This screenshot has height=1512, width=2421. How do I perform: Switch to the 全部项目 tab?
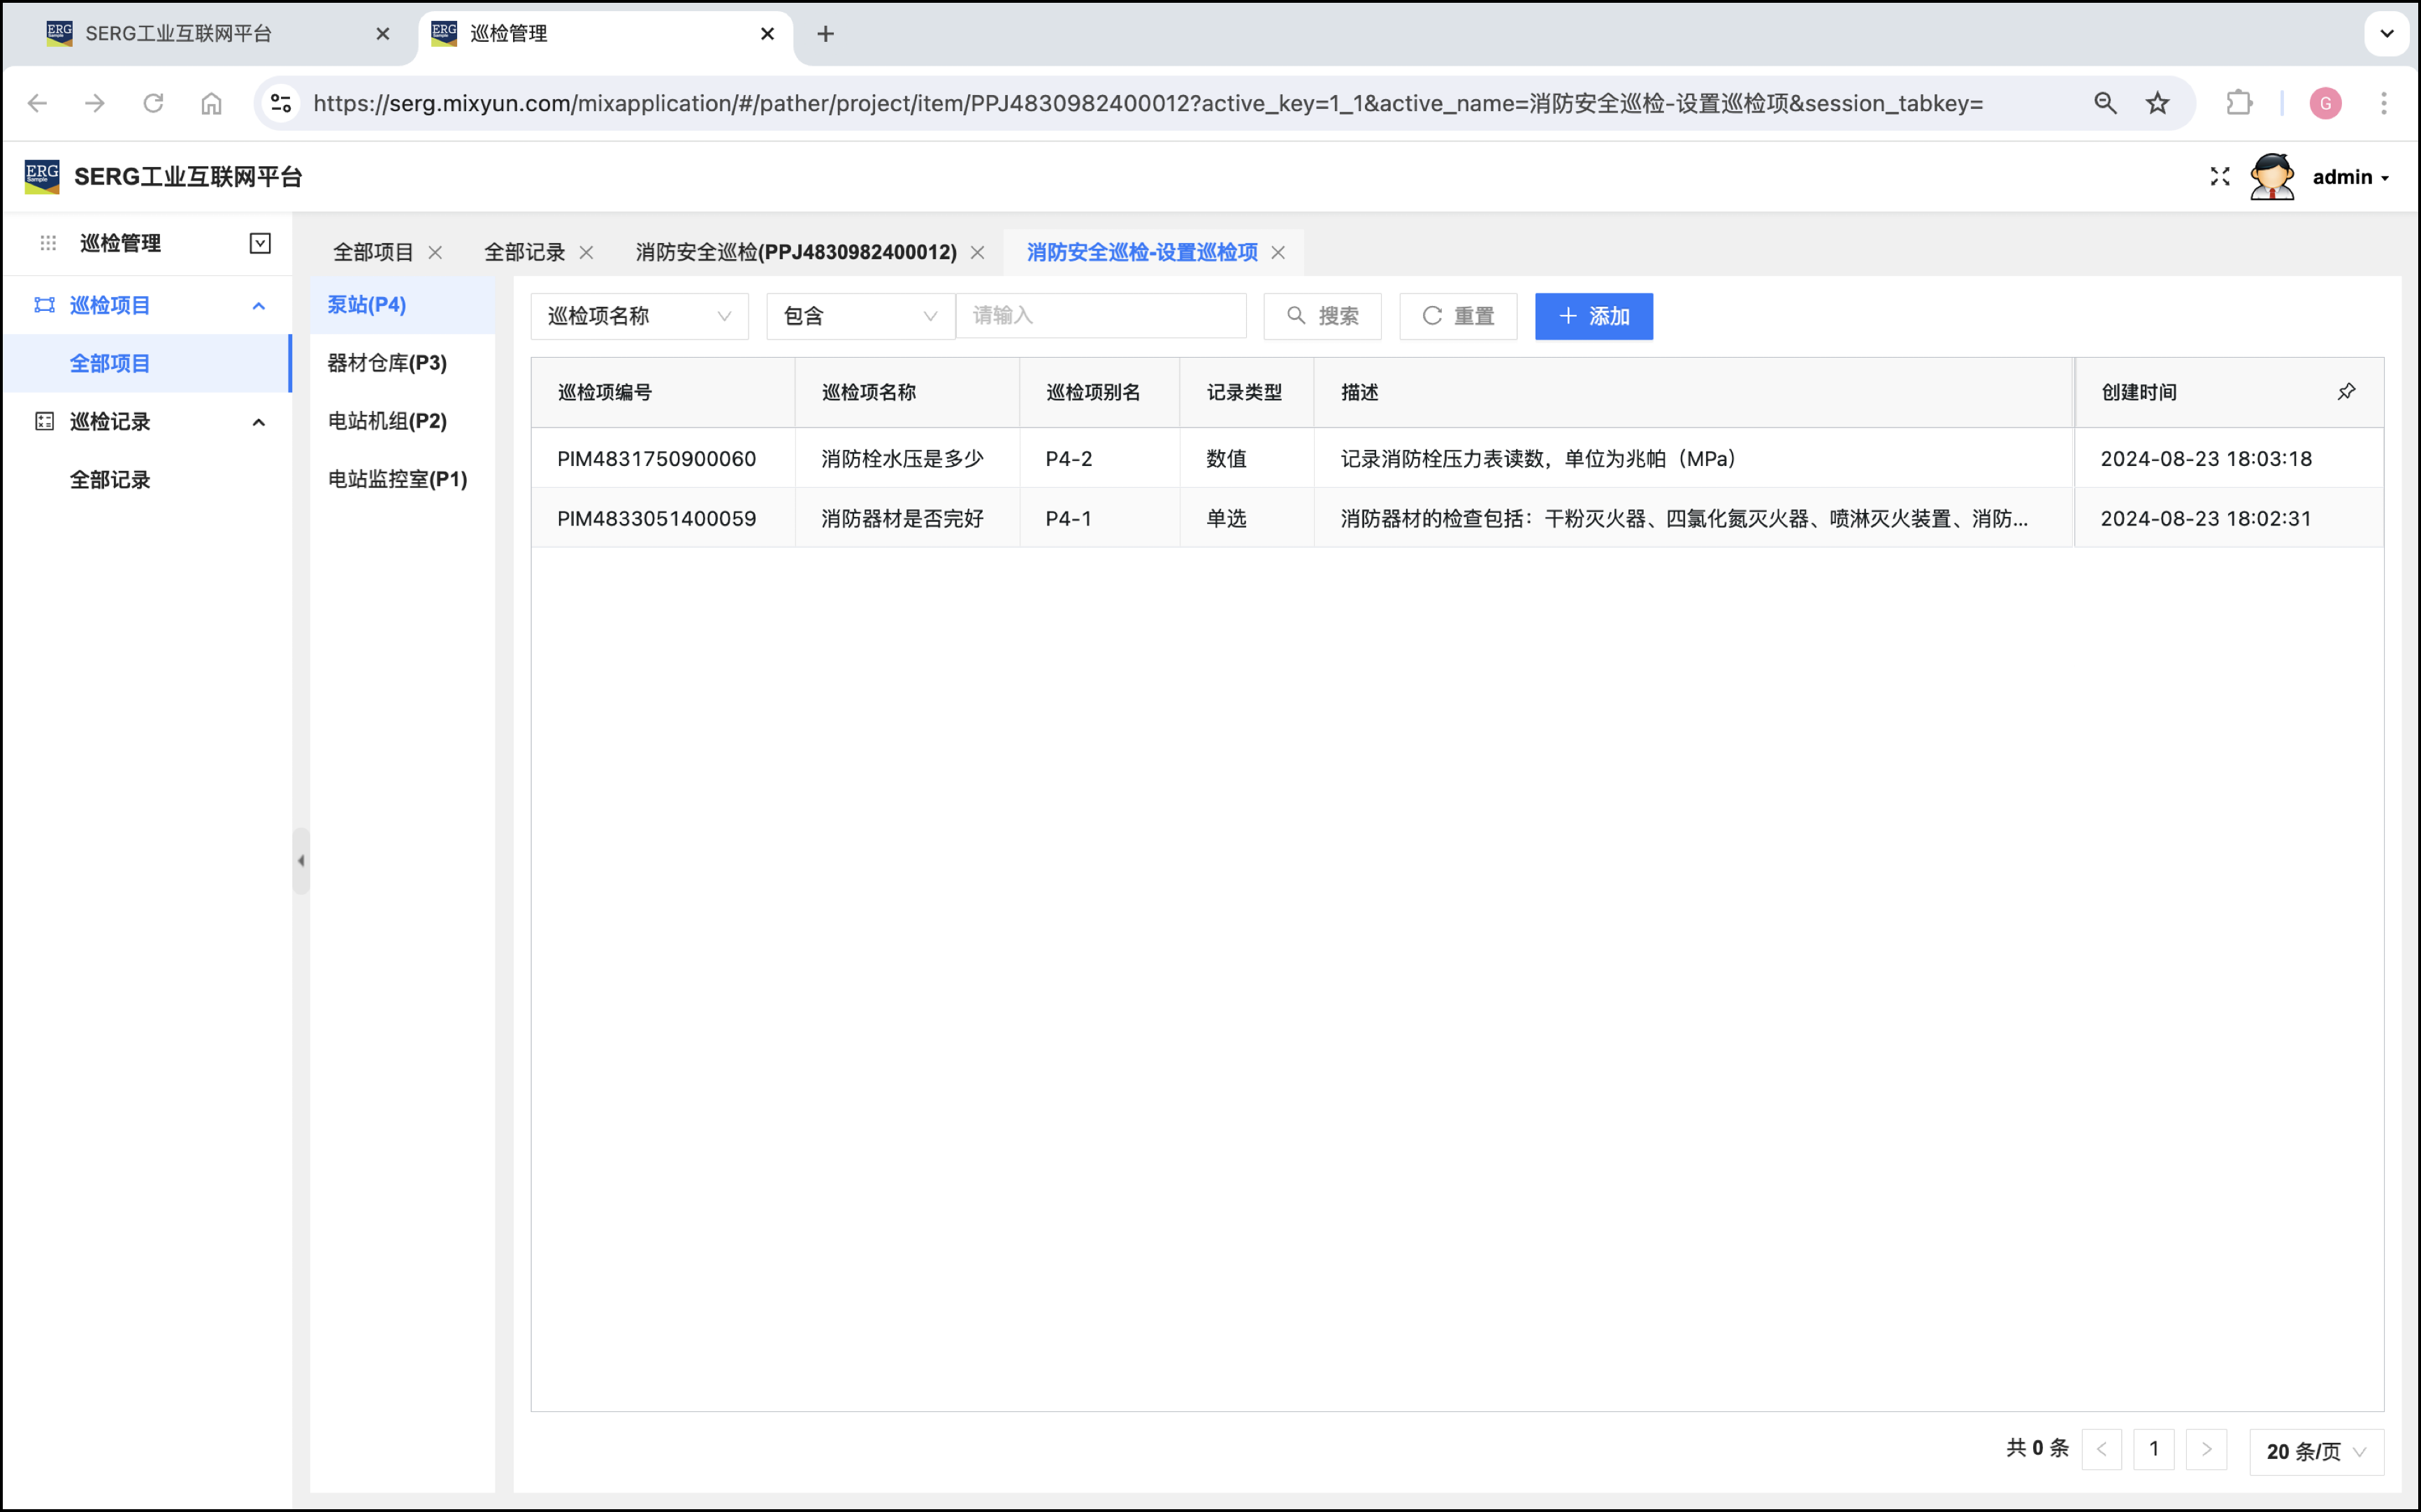tap(373, 253)
